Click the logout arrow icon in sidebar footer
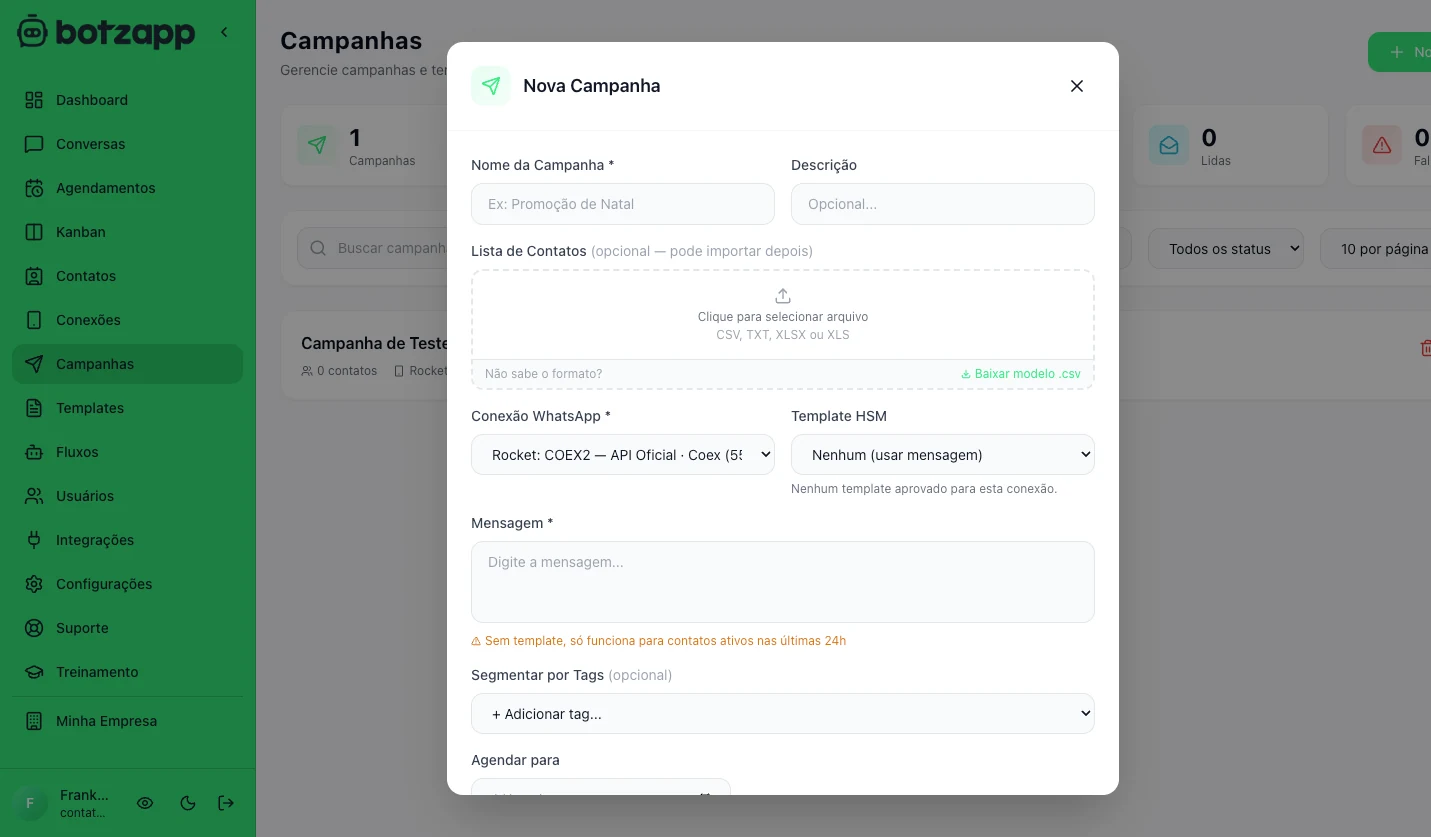The height and width of the screenshot is (837, 1431). pos(226,803)
